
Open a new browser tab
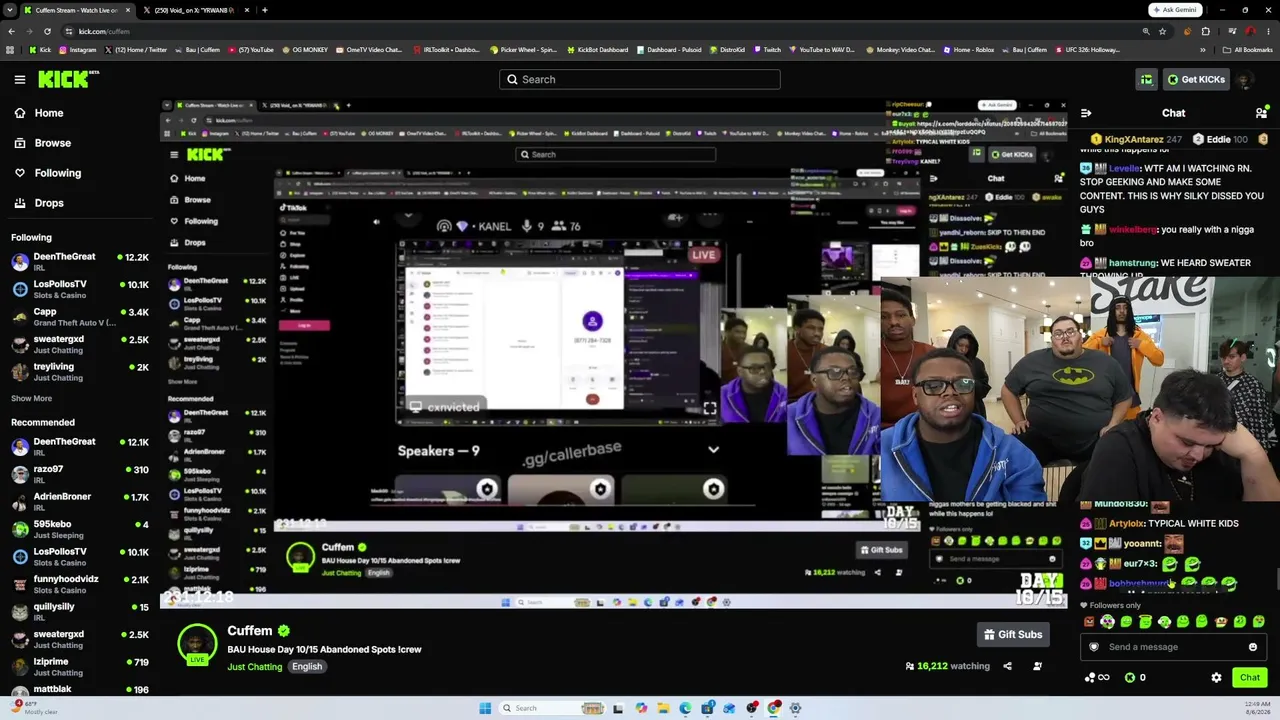[x=264, y=10]
